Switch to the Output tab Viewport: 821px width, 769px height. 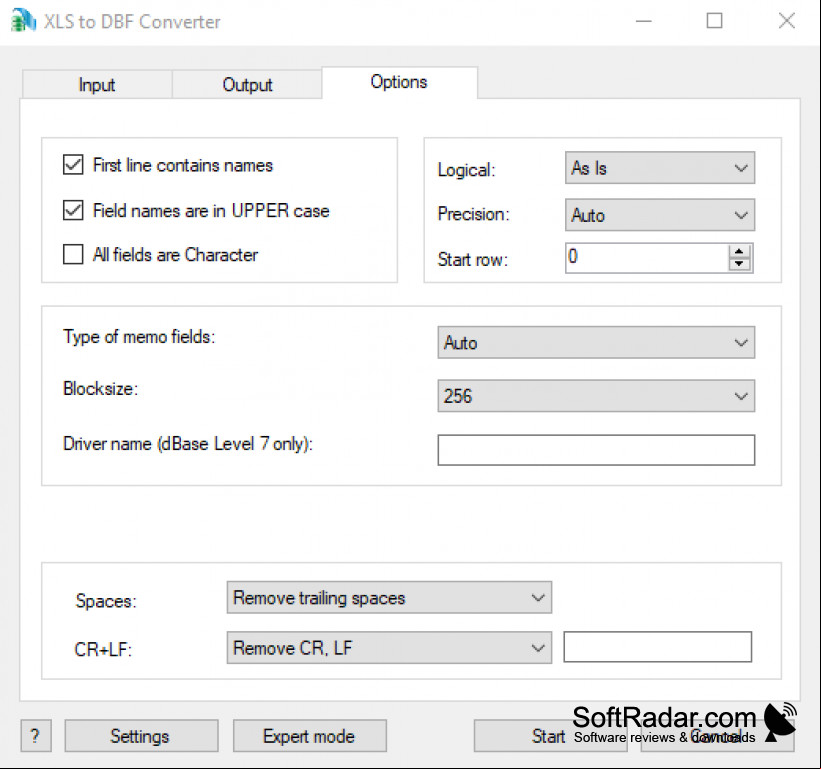(x=247, y=84)
